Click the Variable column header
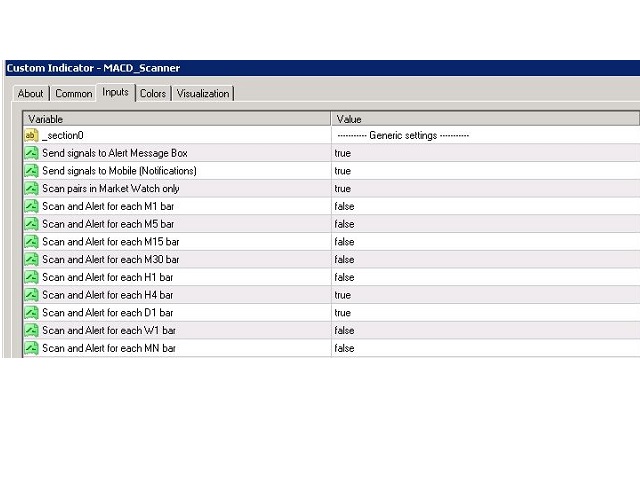 click(x=177, y=119)
